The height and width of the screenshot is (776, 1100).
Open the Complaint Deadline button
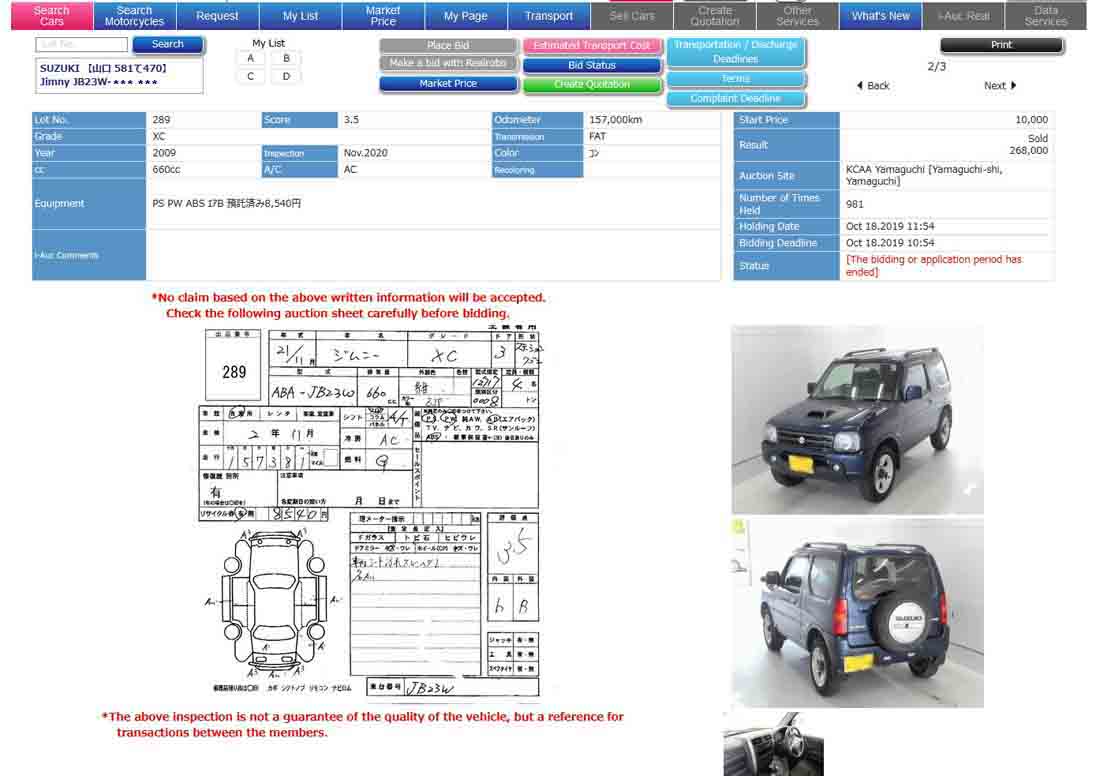click(735, 99)
